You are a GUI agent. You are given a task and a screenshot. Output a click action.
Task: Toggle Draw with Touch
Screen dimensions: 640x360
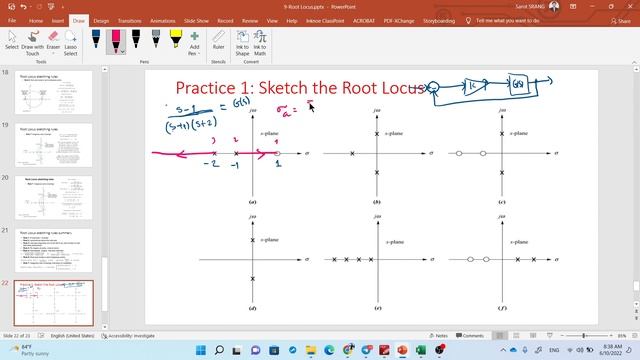33,43
